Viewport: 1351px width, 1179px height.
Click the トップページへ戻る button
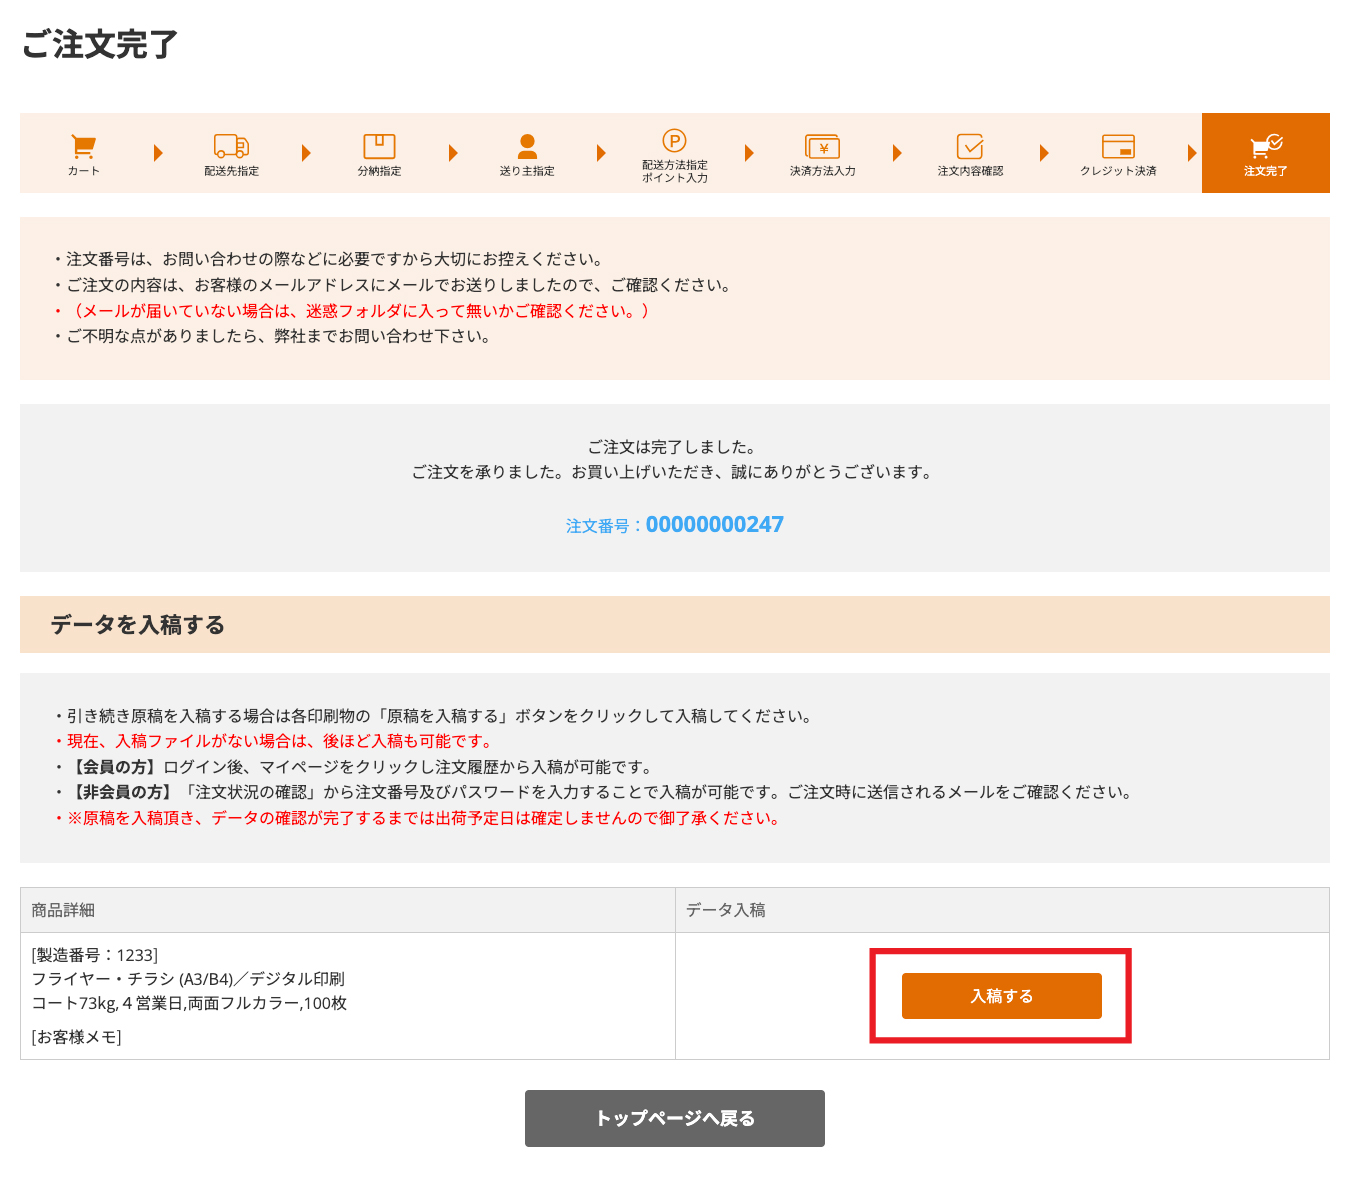[675, 1118]
